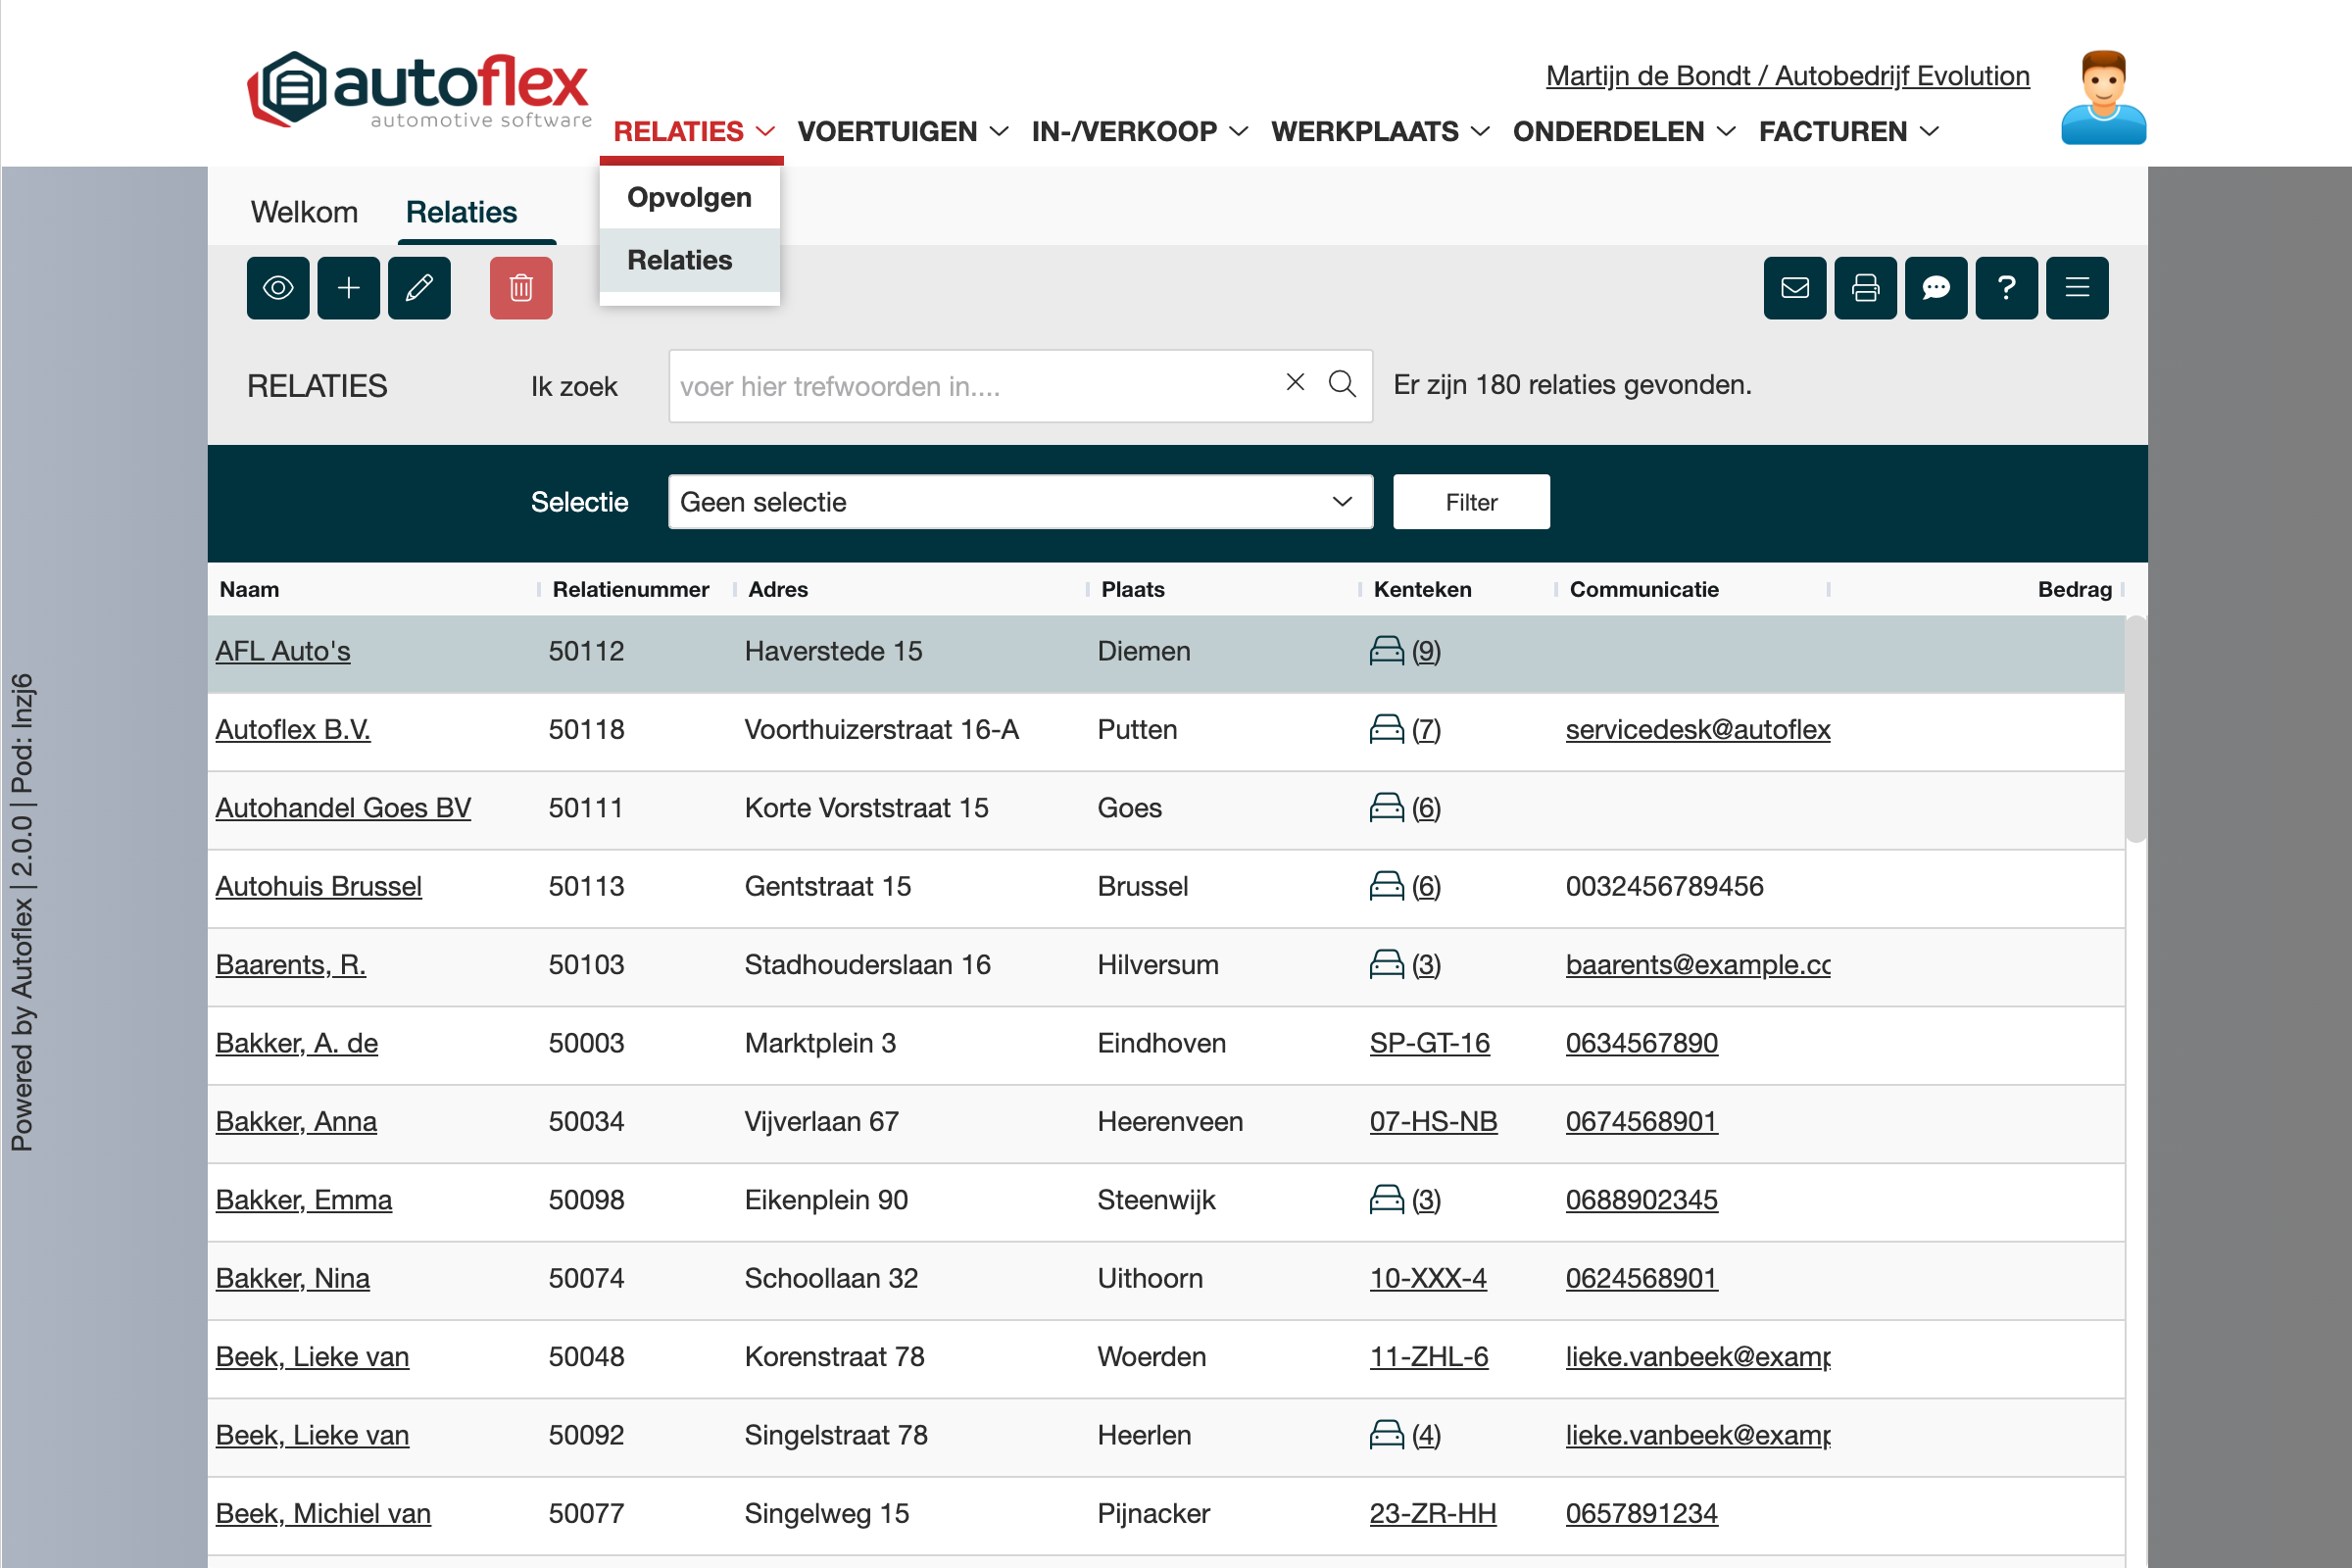The height and width of the screenshot is (1568, 2352).
Task: Select Opvolgen in the Relaties submenu
Action: click(x=689, y=198)
